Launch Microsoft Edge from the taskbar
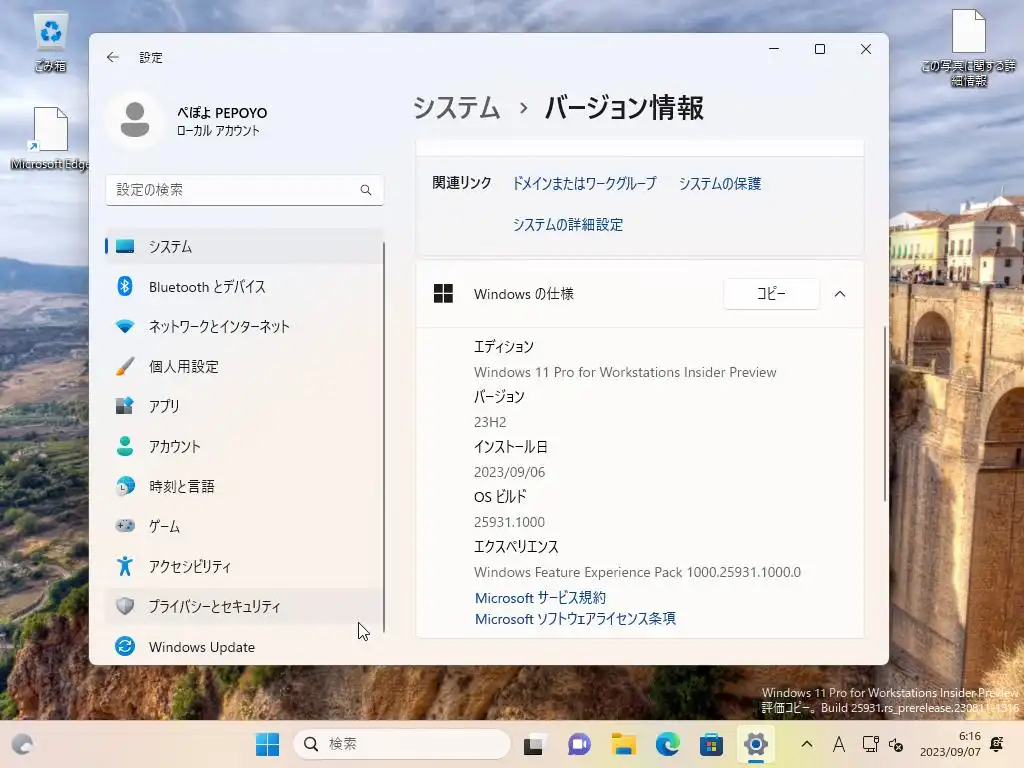This screenshot has height=768, width=1024. [667, 744]
